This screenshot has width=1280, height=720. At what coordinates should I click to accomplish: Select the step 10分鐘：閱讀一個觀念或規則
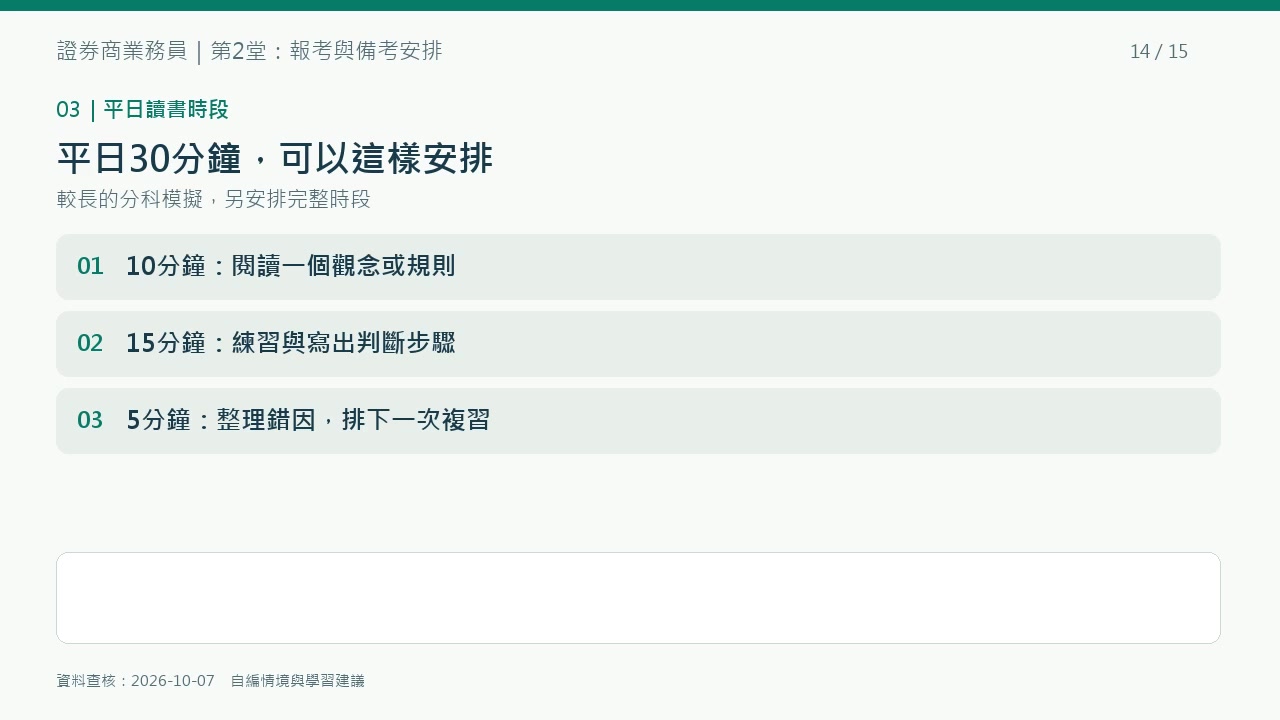638,267
